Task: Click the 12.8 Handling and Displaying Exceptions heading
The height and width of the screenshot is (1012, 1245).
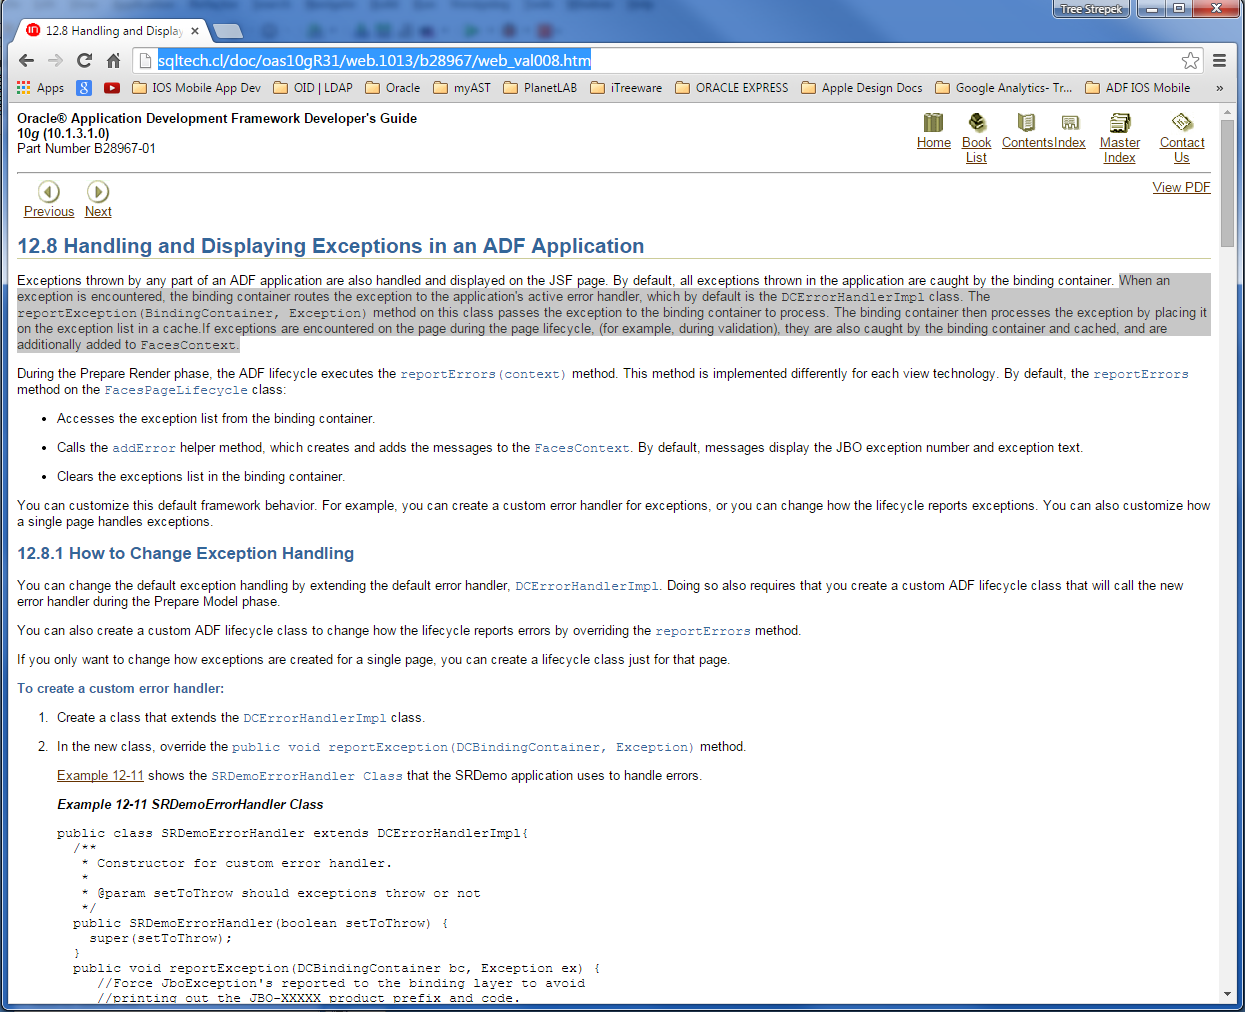Action: pyautogui.click(x=331, y=246)
